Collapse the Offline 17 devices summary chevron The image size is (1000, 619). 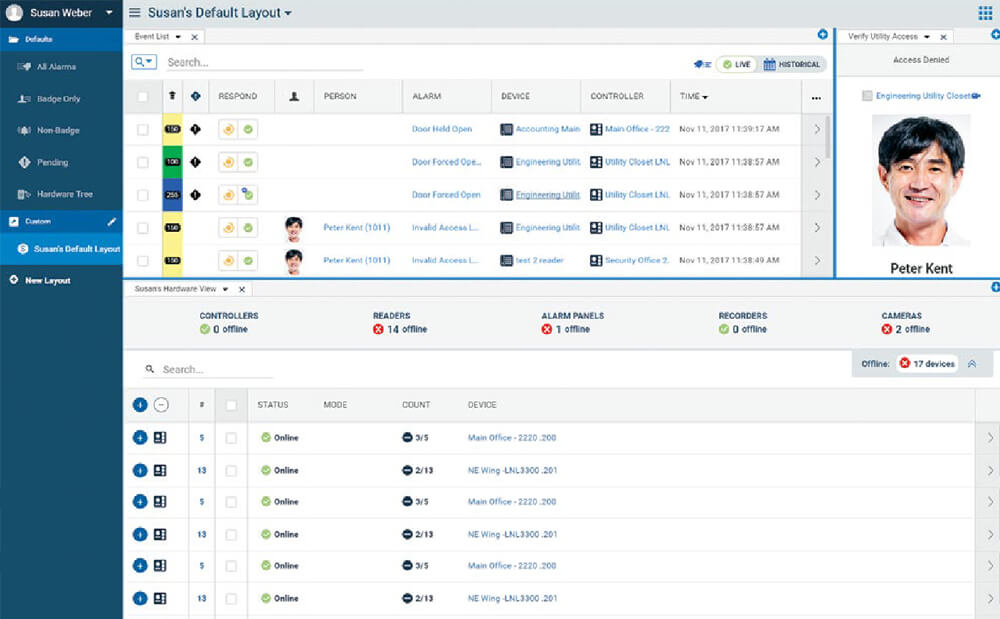tap(971, 364)
